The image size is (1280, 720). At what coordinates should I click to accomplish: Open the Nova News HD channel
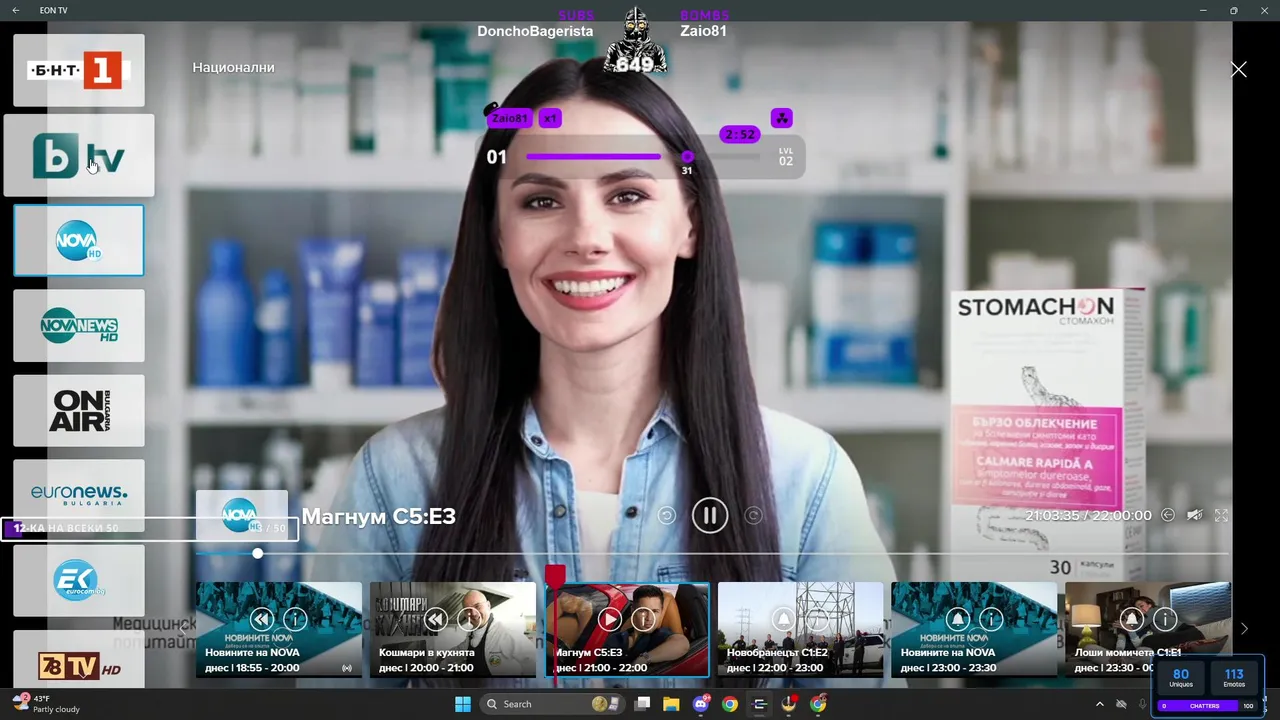pos(79,325)
